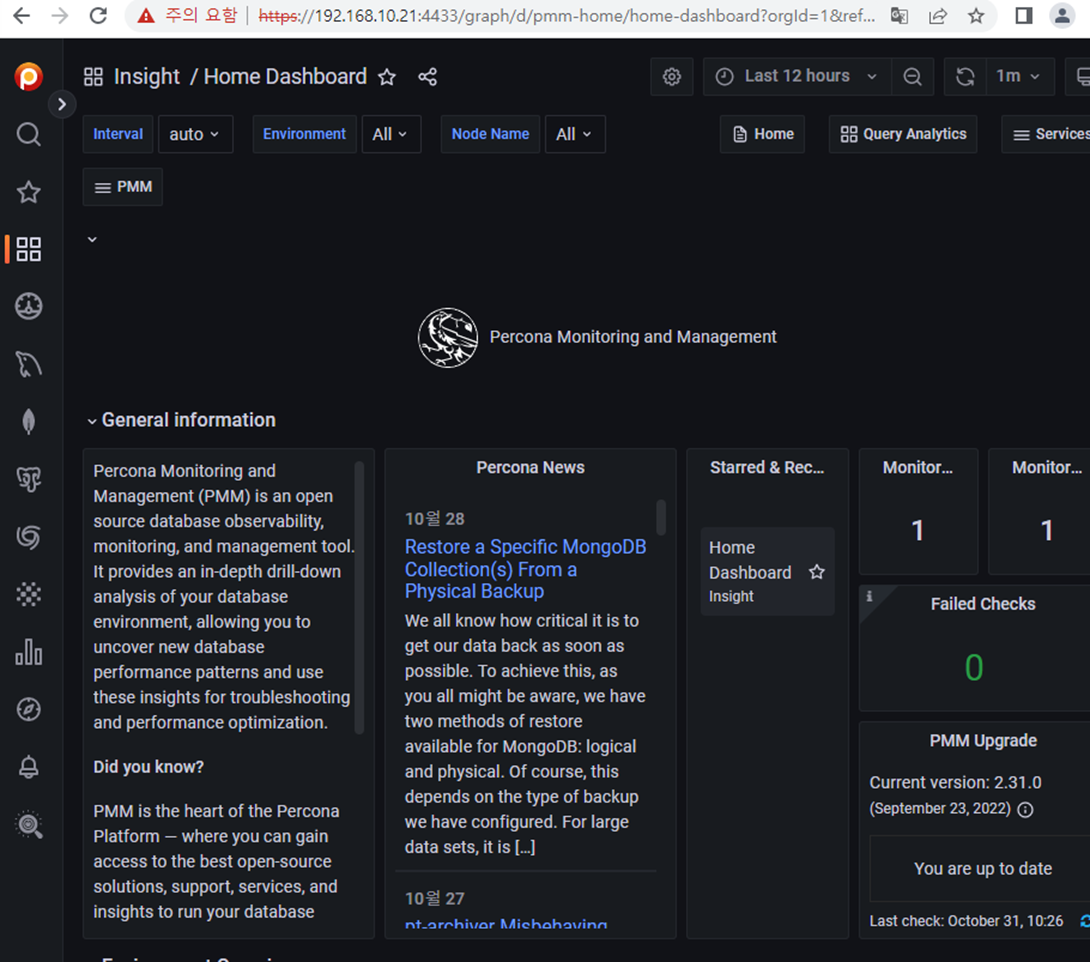Open Explore compass sidebar icon
This screenshot has height=962, width=1090.
pos(29,710)
